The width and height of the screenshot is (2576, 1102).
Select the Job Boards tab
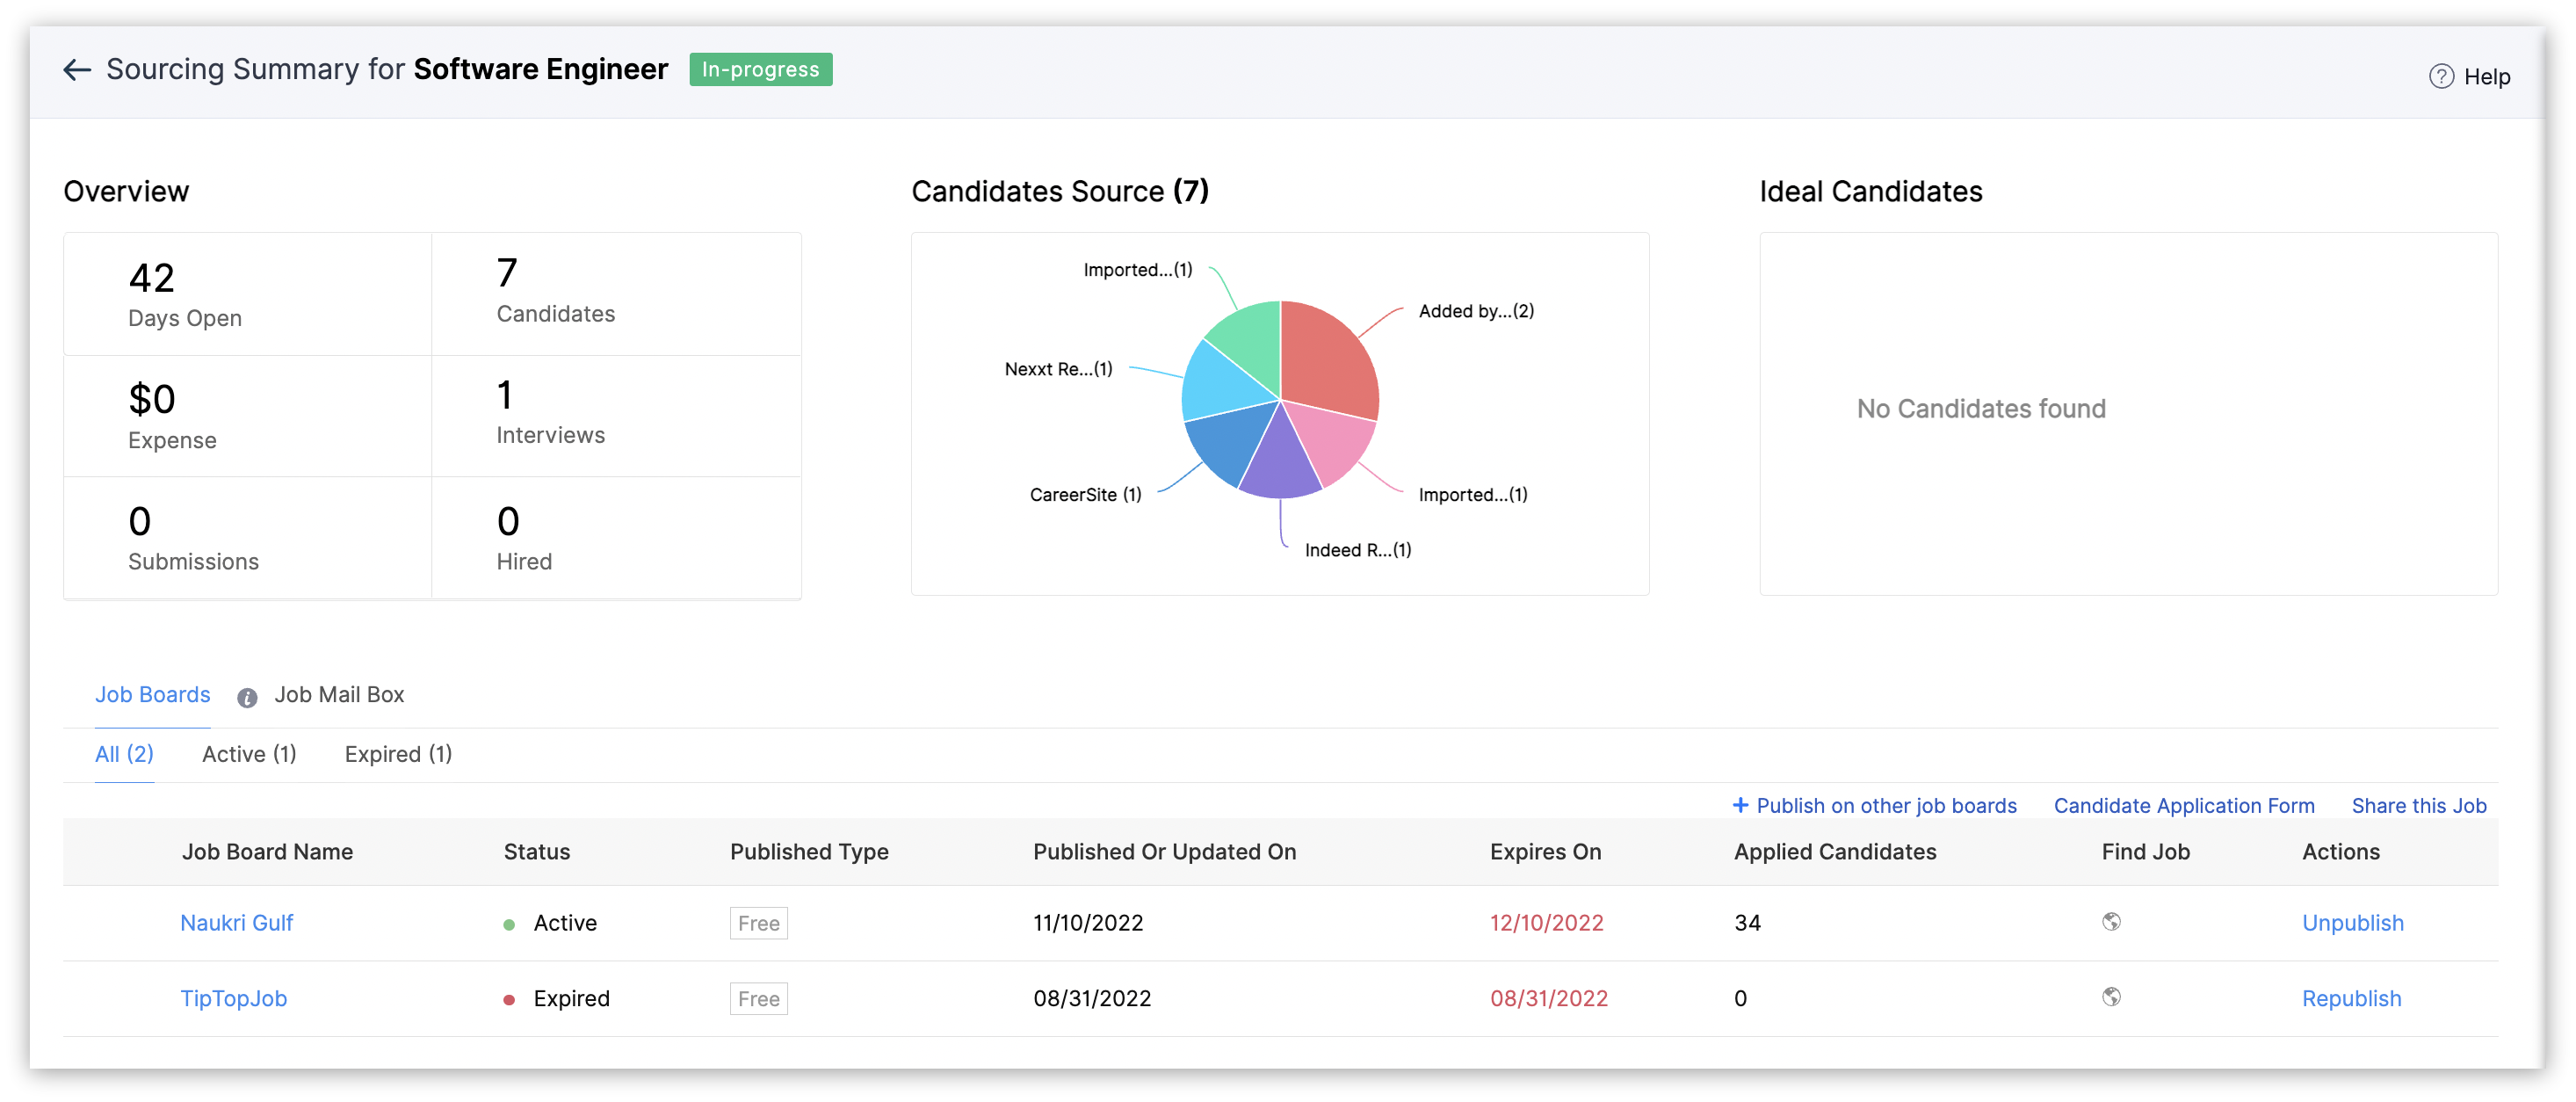point(152,695)
